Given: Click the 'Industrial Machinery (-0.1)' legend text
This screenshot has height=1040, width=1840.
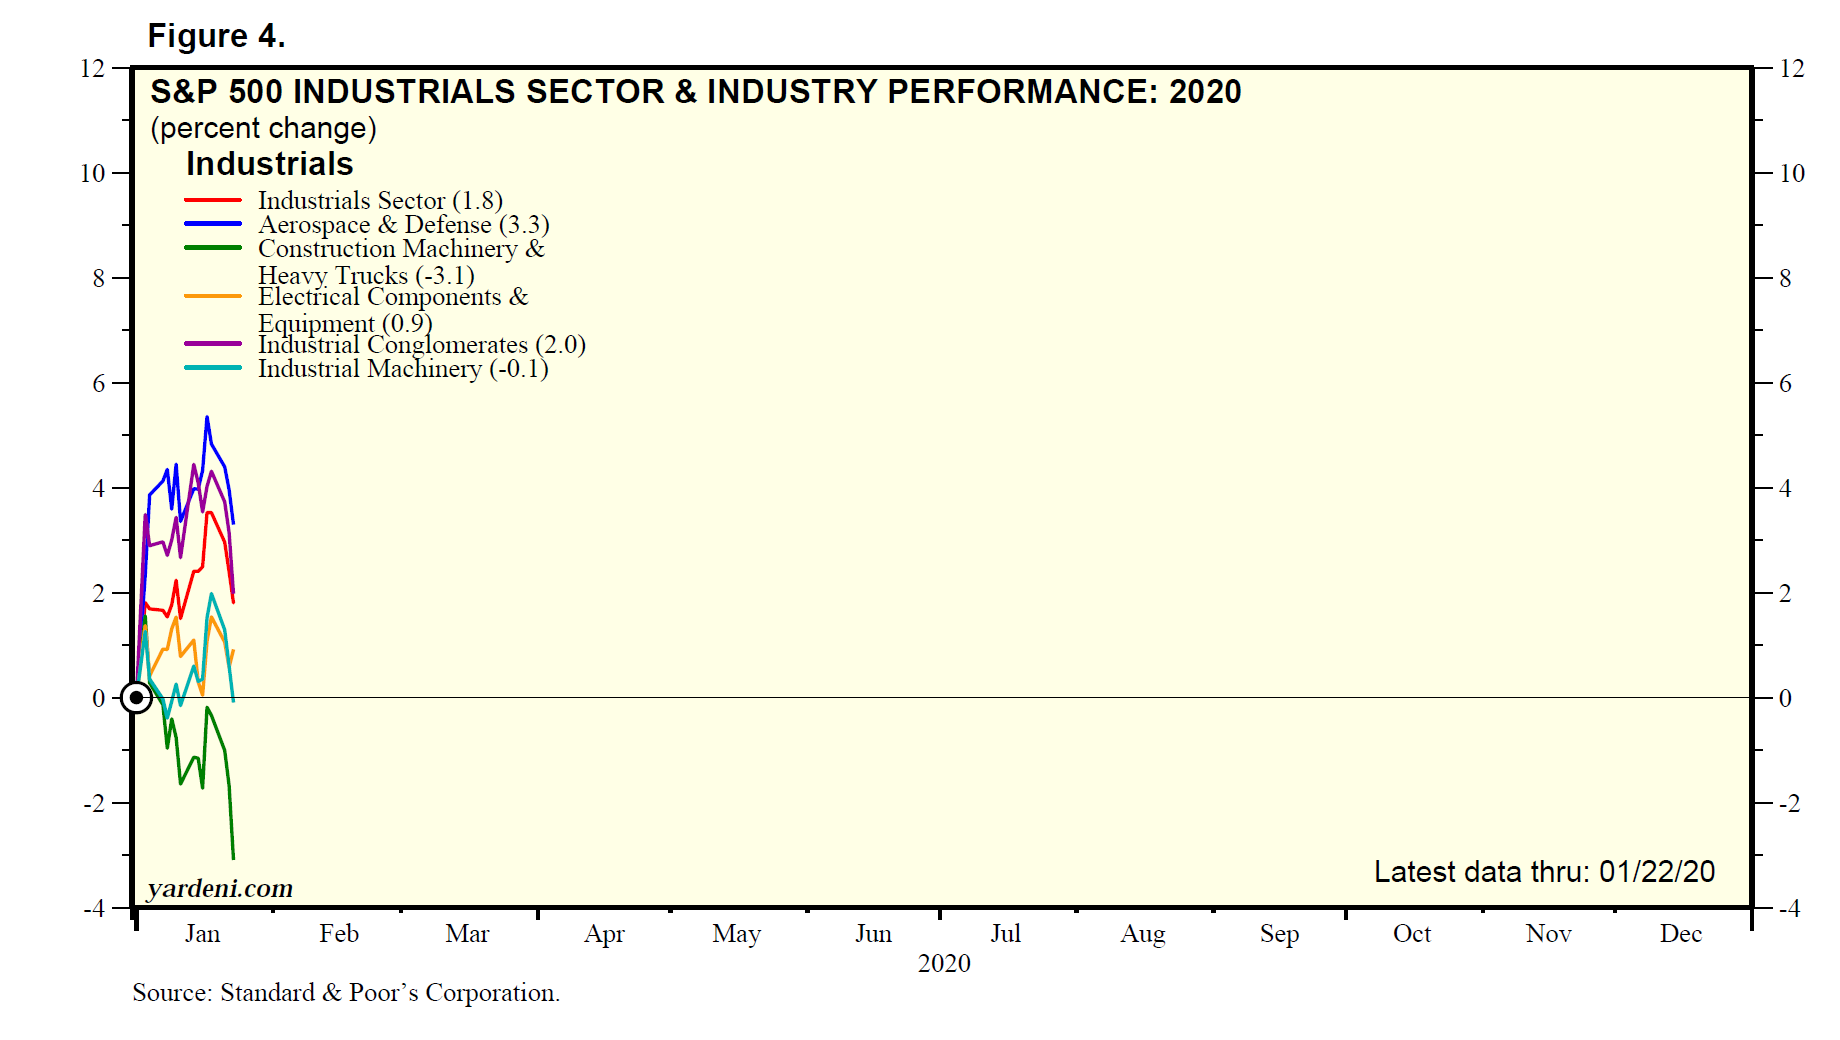Looking at the screenshot, I should [x=403, y=369].
